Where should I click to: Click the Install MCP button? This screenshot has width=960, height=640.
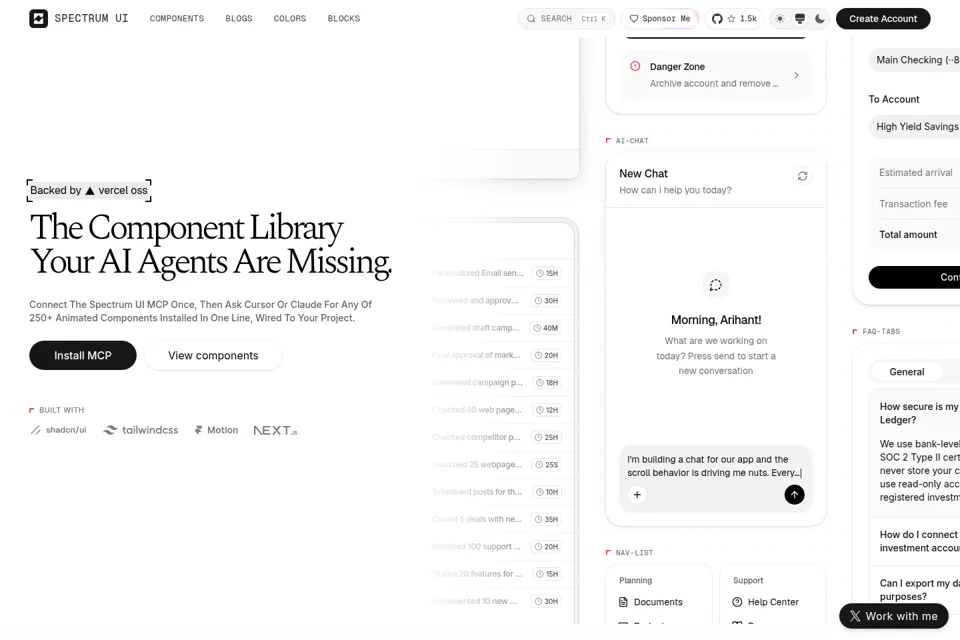coord(83,355)
